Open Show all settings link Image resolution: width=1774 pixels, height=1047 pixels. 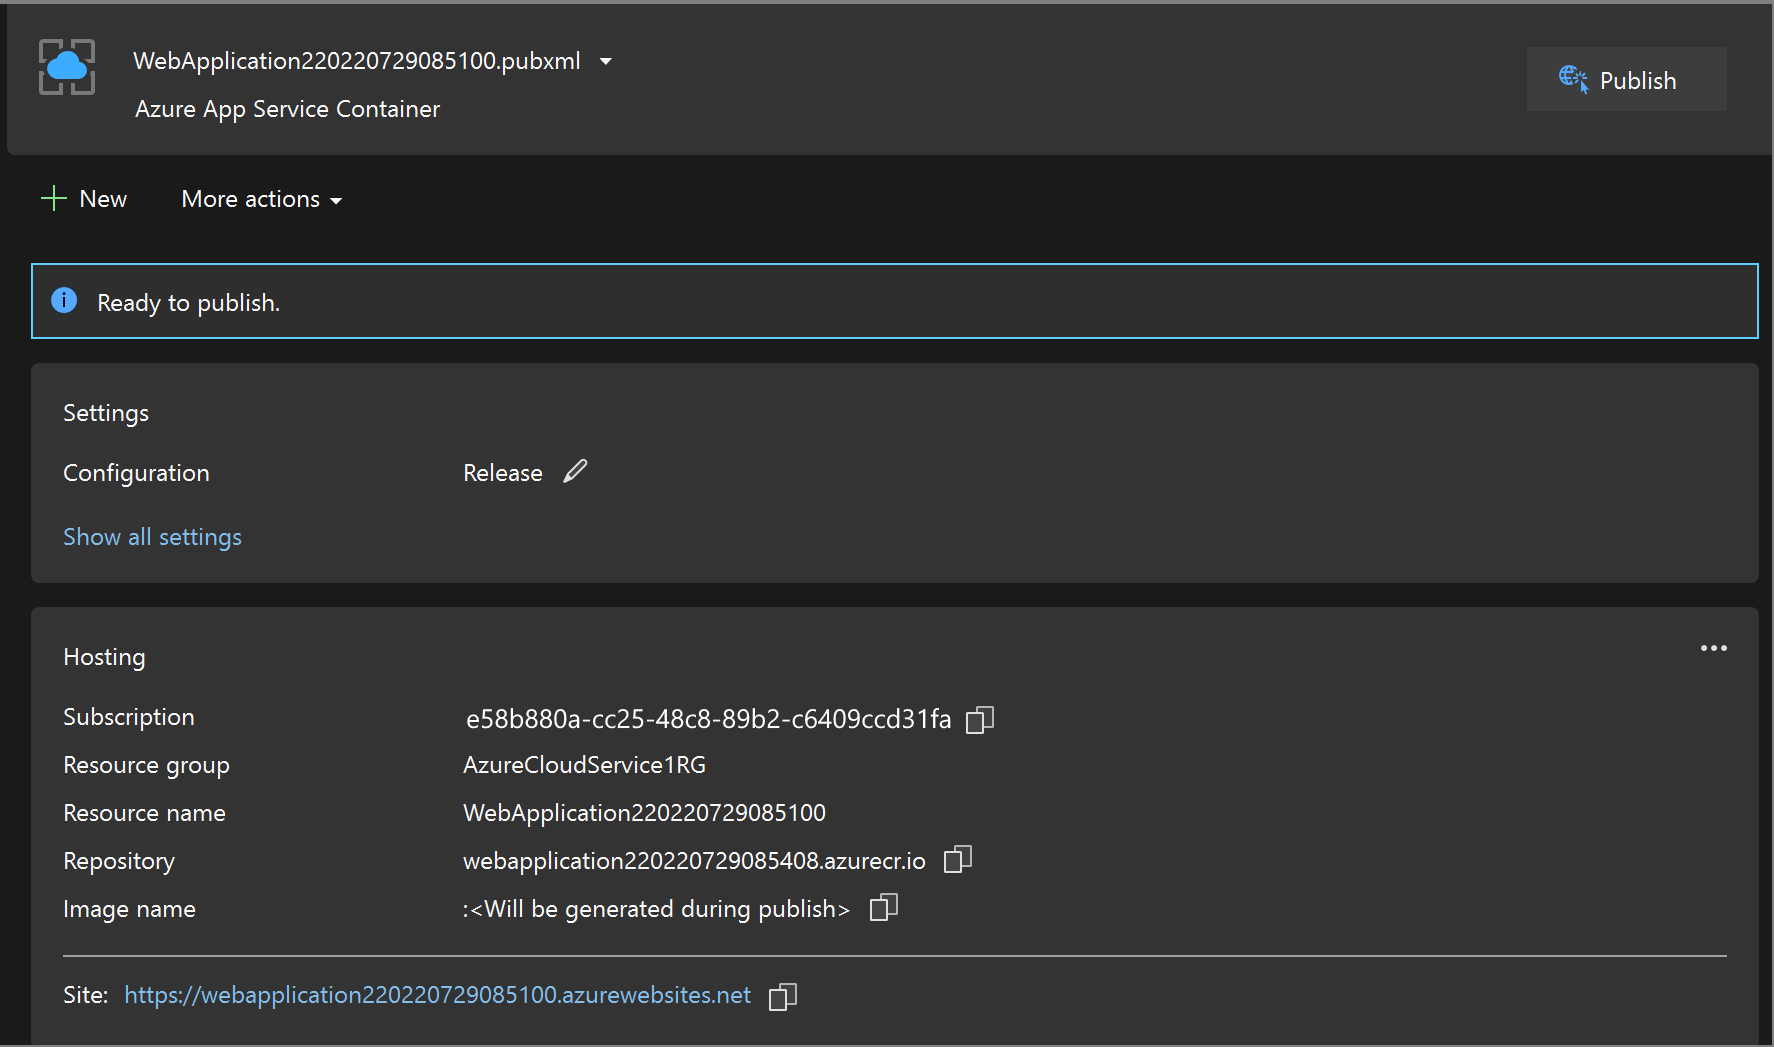click(152, 537)
